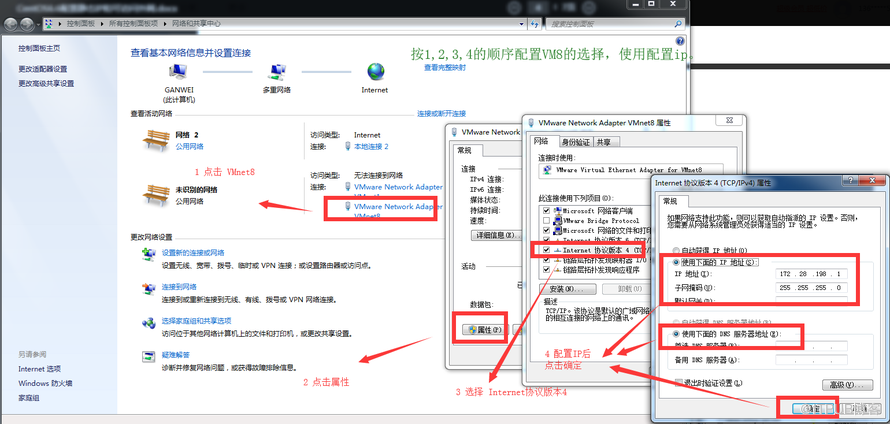Click the 设置新的连接或网络 icon

tap(149, 254)
